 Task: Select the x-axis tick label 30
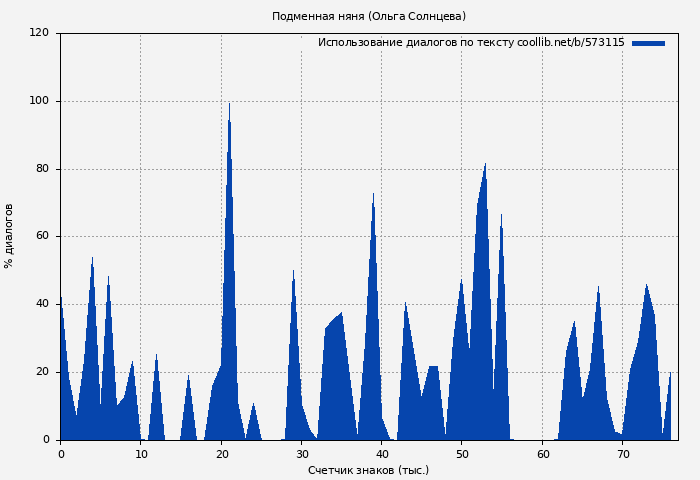point(301,454)
